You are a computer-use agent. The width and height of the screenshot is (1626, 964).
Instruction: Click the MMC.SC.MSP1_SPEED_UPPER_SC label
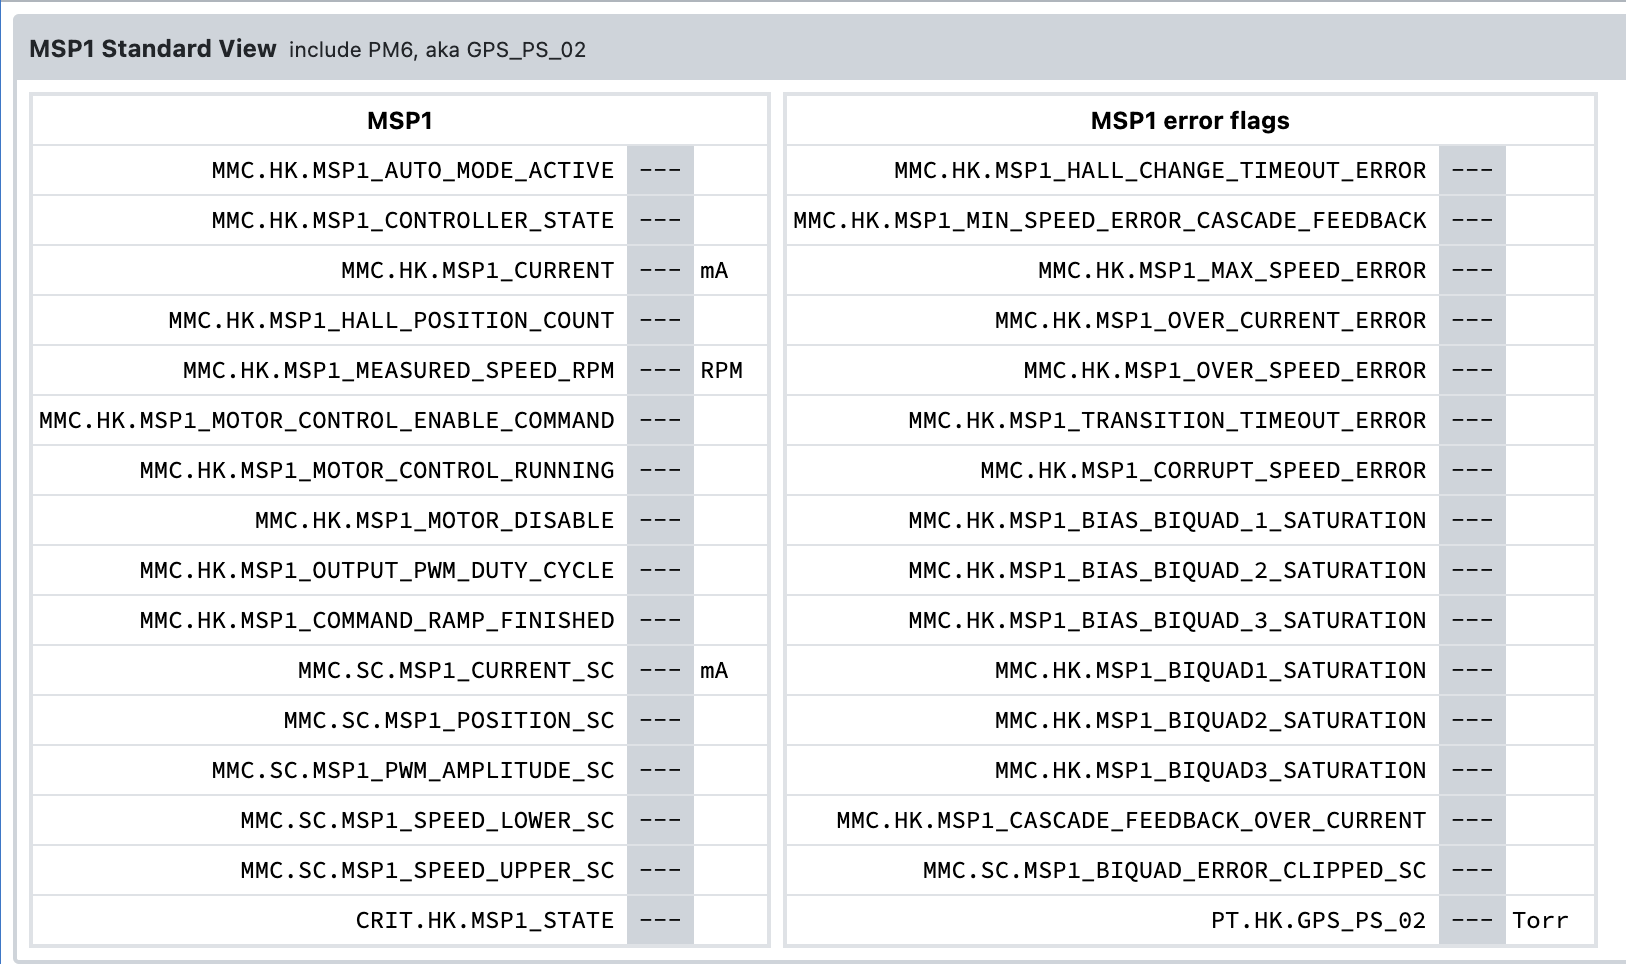pos(427,871)
